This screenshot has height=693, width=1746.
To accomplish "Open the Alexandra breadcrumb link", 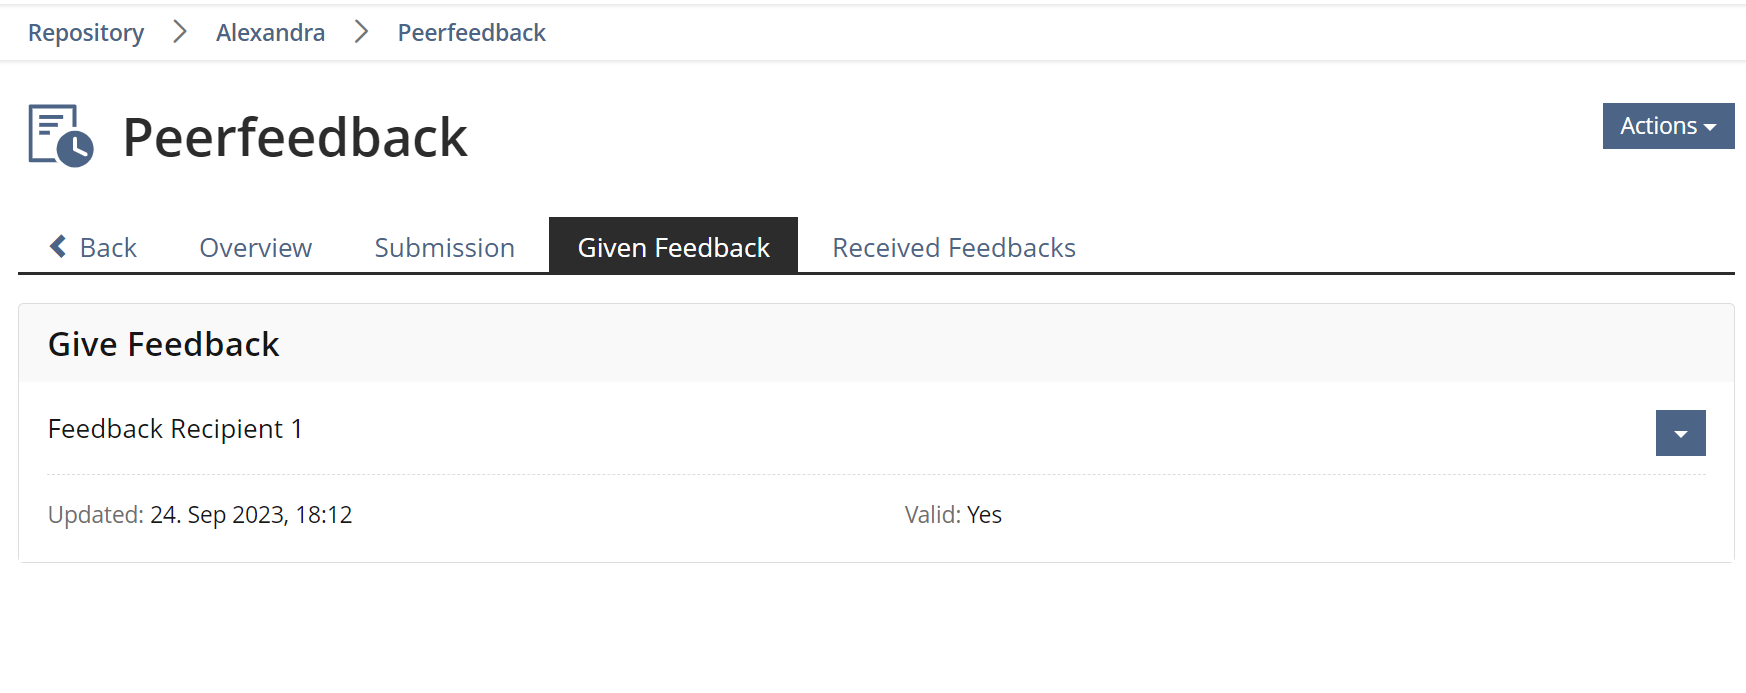I will tap(270, 33).
